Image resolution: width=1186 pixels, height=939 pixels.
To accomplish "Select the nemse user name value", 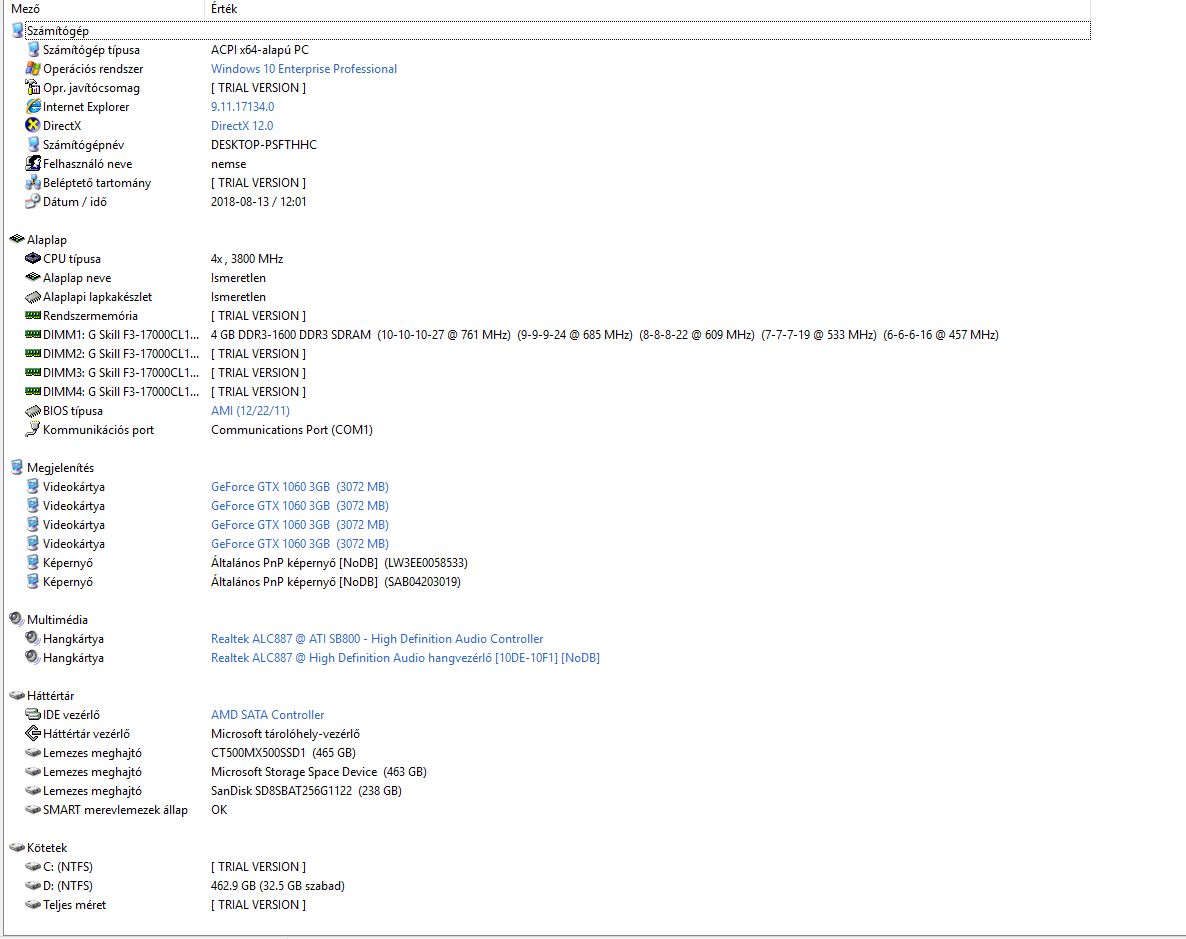I will pos(228,163).
